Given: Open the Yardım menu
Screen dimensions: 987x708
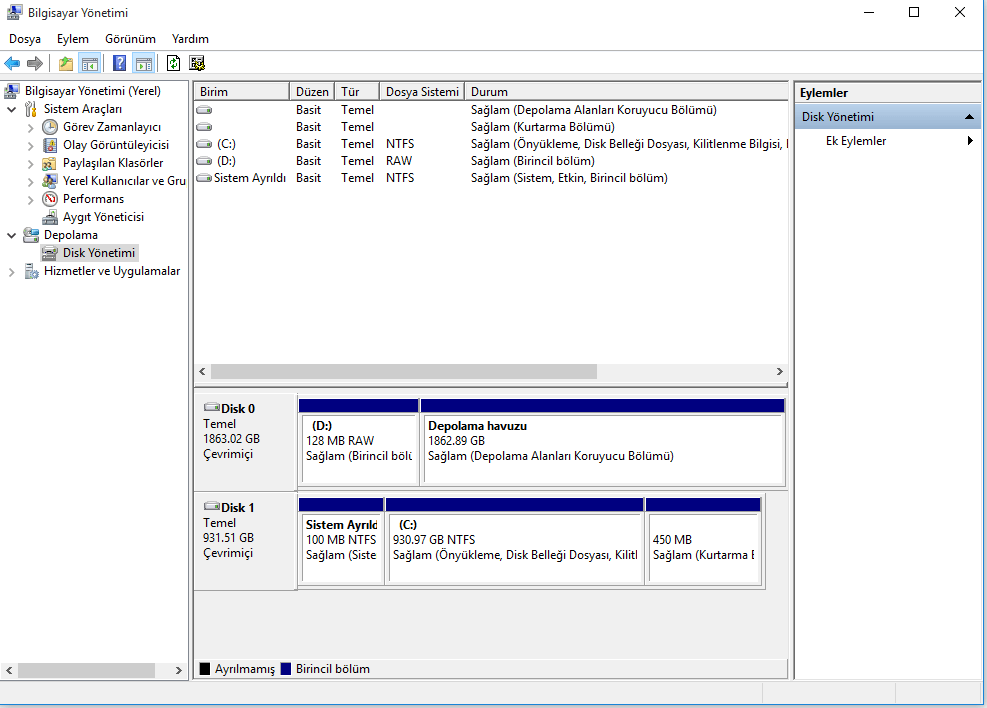Looking at the screenshot, I should pyautogui.click(x=190, y=39).
